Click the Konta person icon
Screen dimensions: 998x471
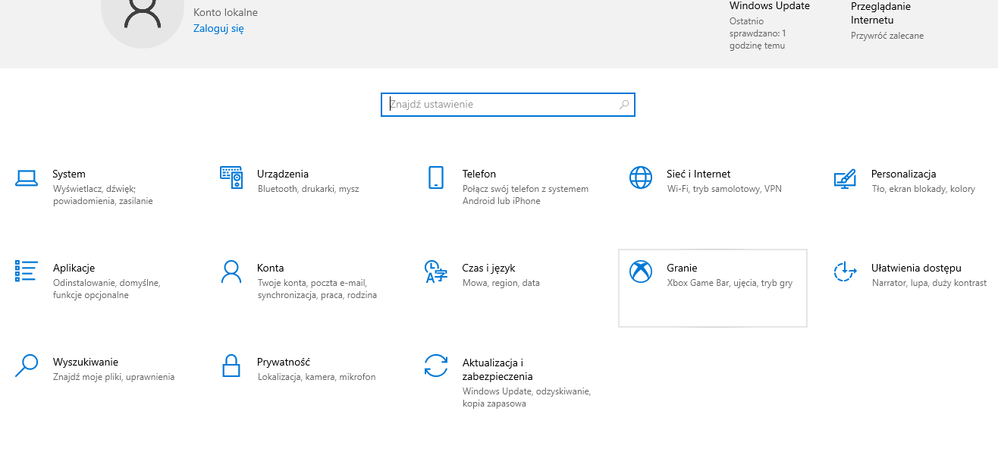coord(231,271)
